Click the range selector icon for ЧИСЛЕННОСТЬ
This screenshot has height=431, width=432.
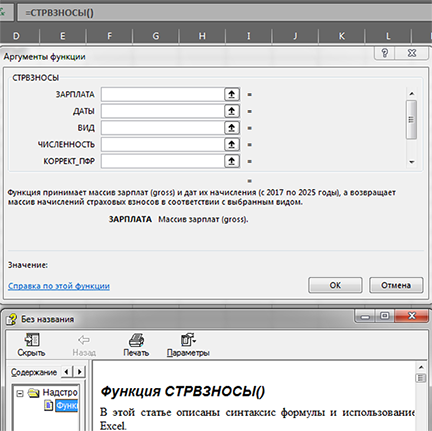(232, 144)
